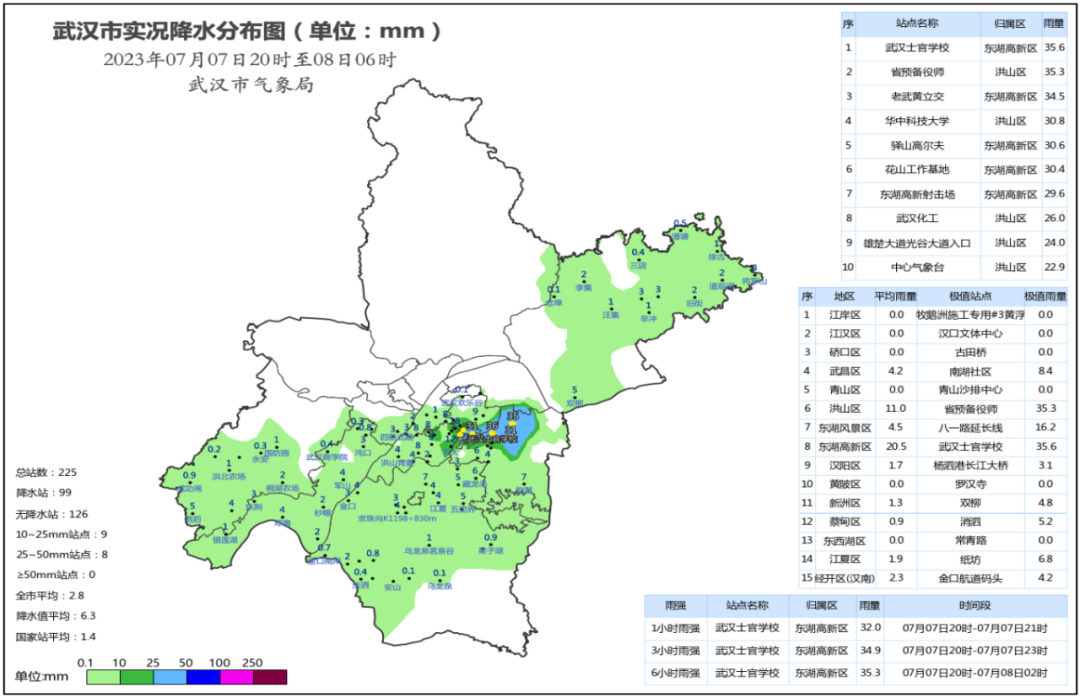Click the light blue 25–50 legend swatch
Image resolution: width=1080 pixels, height=698 pixels.
169,676
